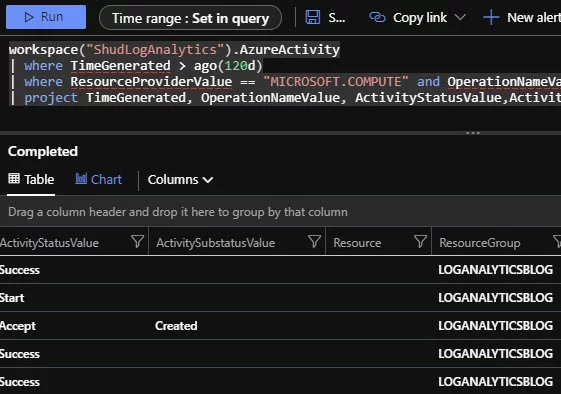Filter the ActivitySubstatusValue column
Image resolution: width=561 pixels, height=394 pixels.
(x=314, y=242)
